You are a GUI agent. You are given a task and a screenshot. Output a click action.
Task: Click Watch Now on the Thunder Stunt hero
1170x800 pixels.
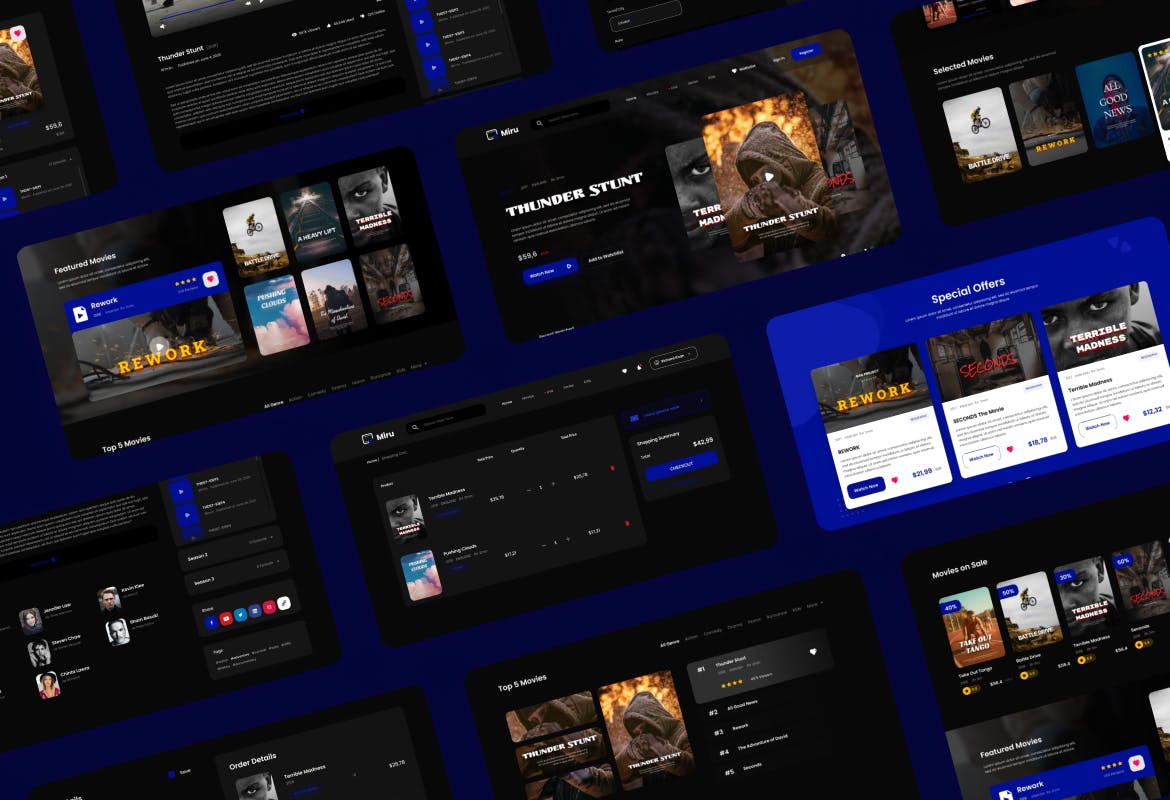point(549,273)
